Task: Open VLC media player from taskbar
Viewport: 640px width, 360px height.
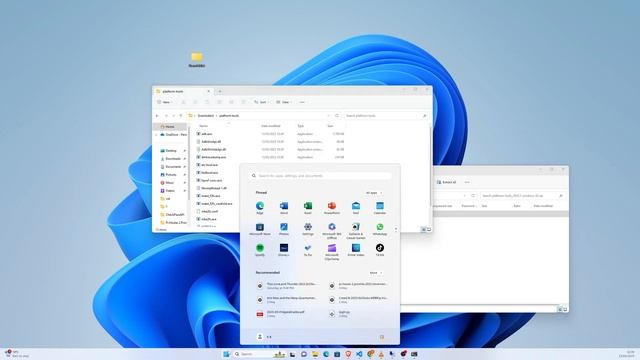Action: [381, 354]
